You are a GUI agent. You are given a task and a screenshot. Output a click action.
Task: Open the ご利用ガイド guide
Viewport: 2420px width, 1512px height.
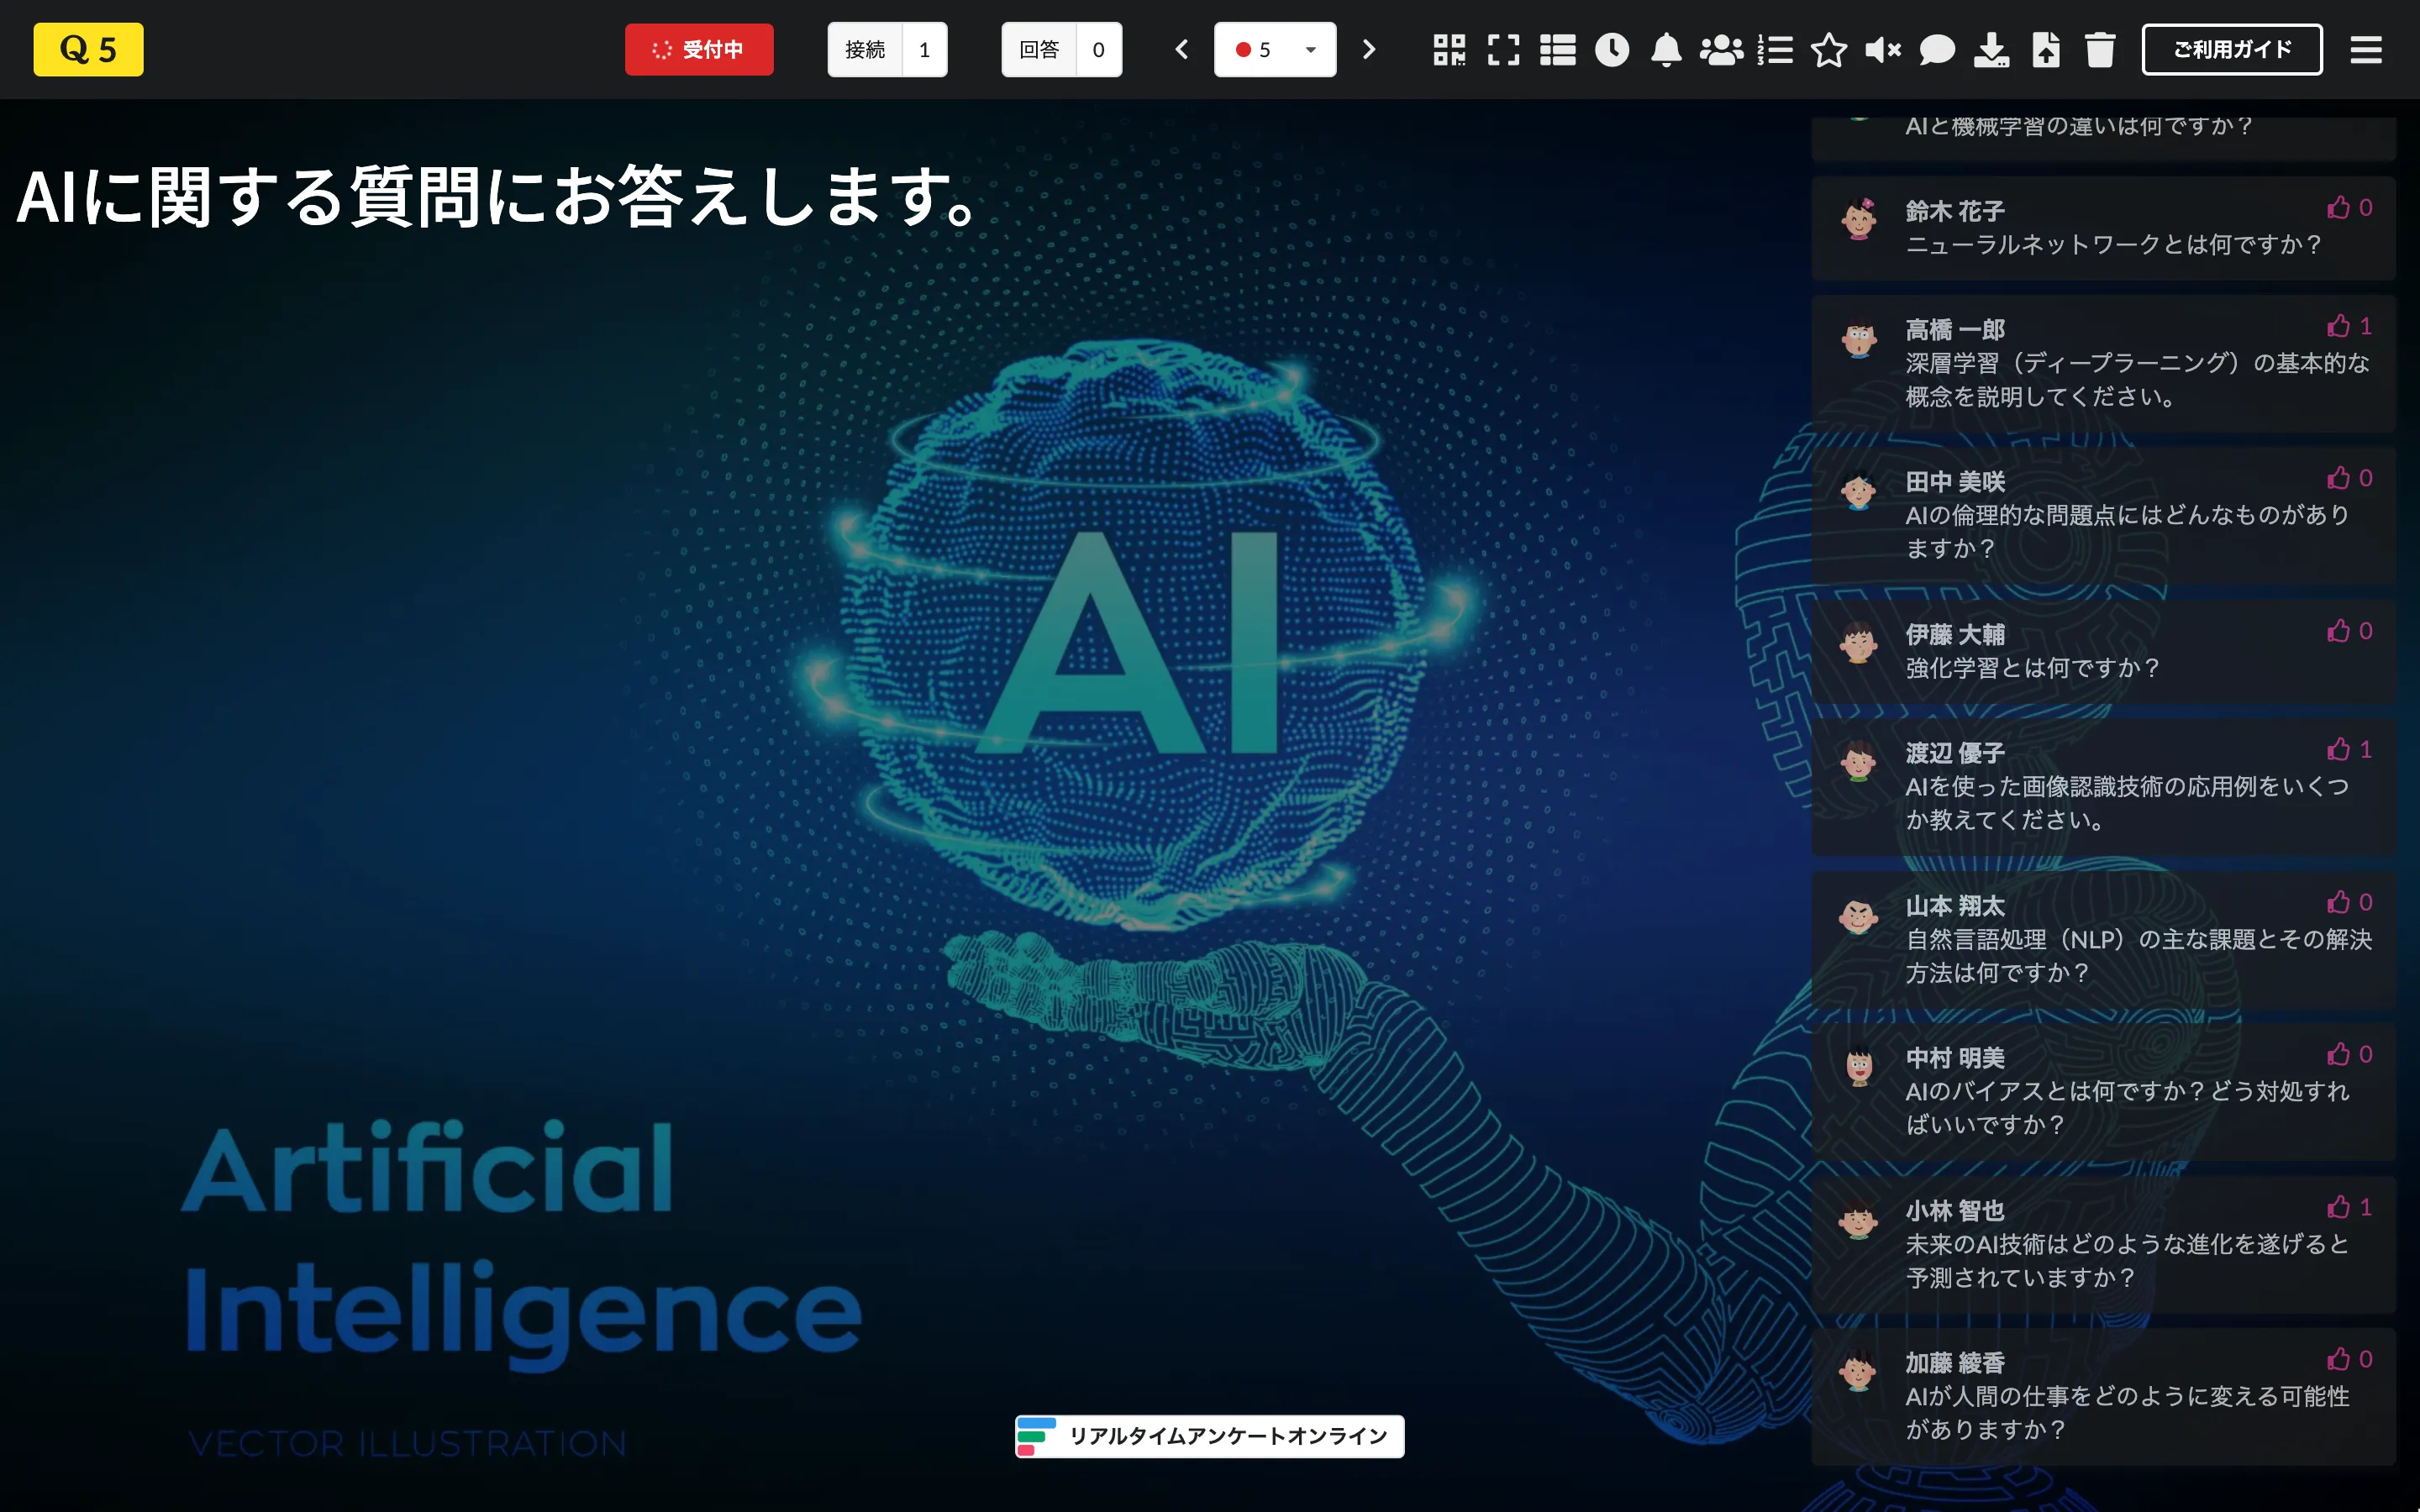[2232, 48]
